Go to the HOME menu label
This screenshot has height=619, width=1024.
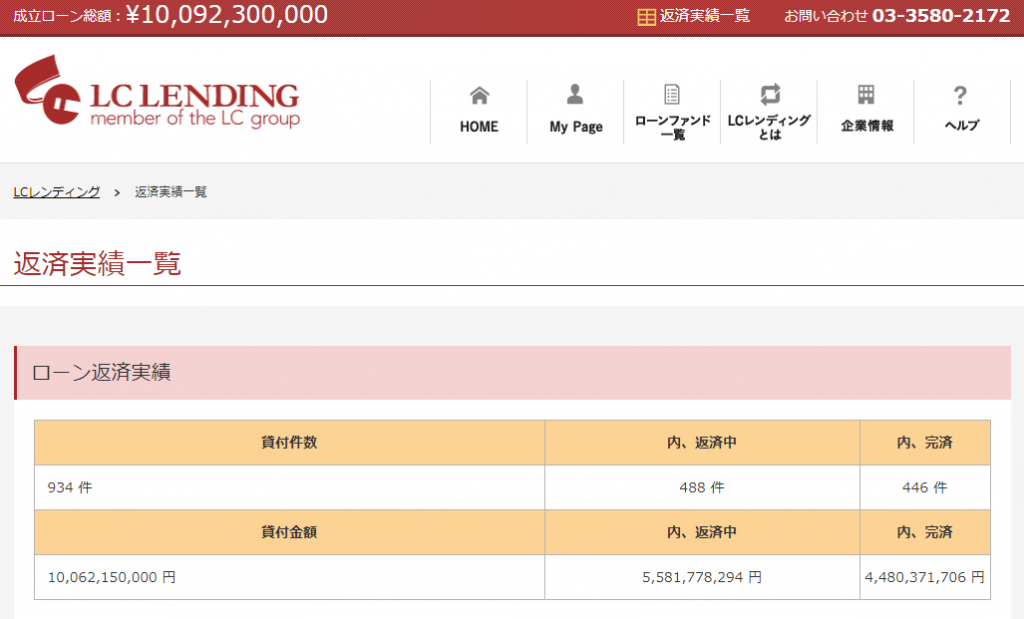(479, 127)
